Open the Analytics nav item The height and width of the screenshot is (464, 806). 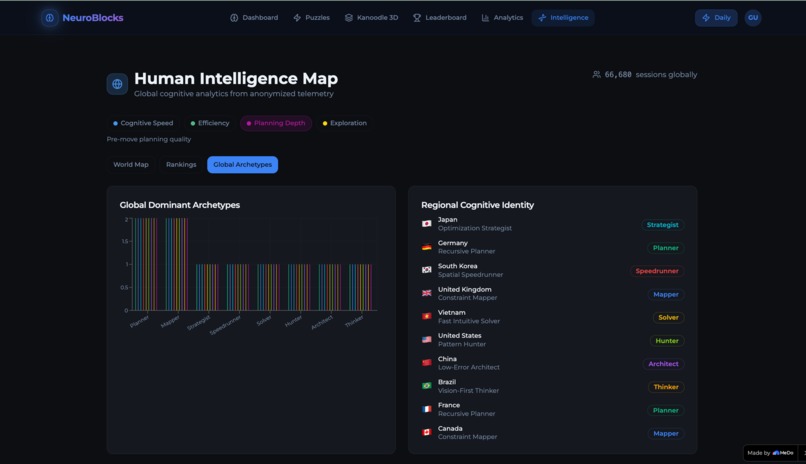point(502,17)
